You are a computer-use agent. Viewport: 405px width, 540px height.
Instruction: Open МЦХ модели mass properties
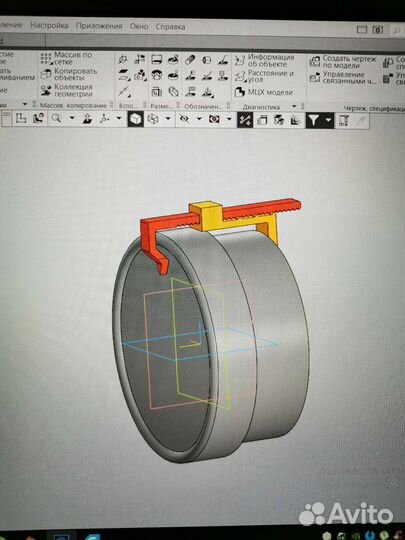pos(264,92)
